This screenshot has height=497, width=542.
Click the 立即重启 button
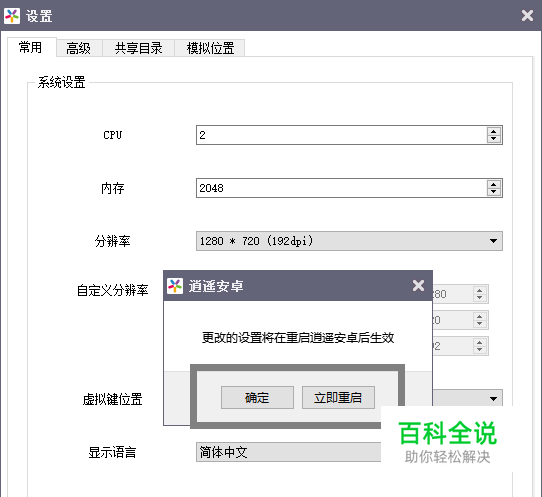[338, 397]
